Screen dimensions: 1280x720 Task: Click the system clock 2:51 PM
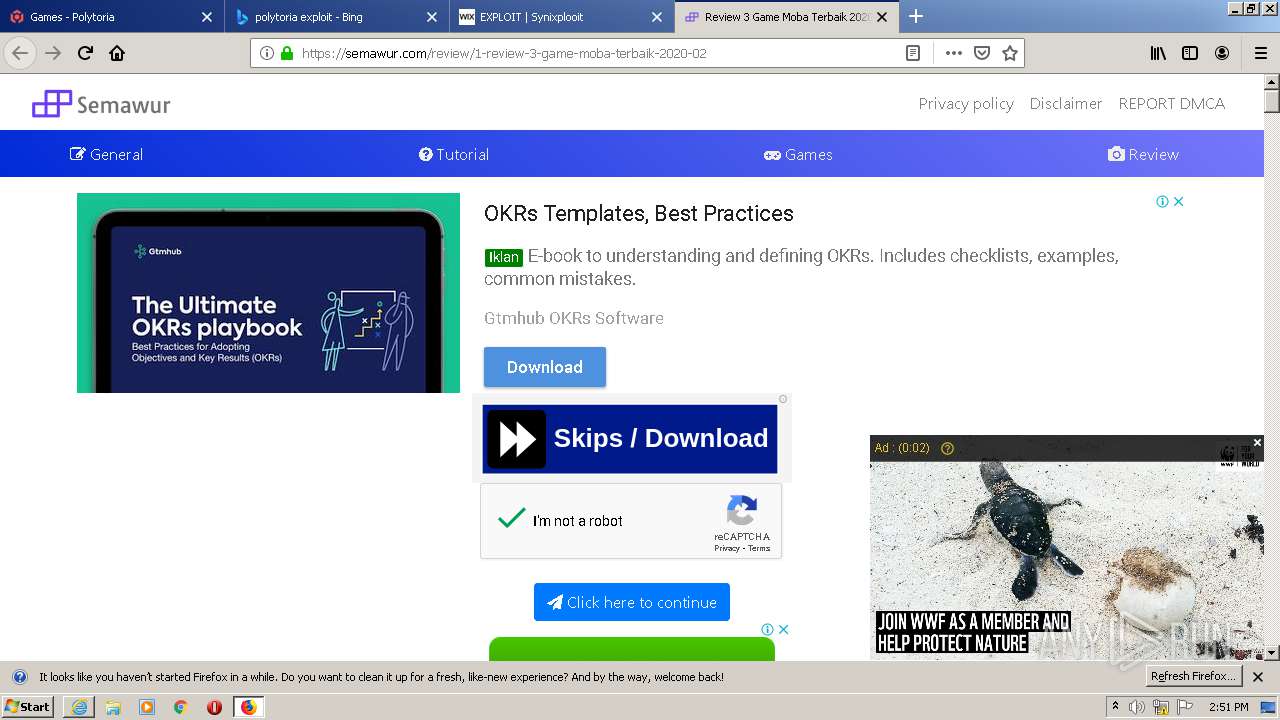1228,707
